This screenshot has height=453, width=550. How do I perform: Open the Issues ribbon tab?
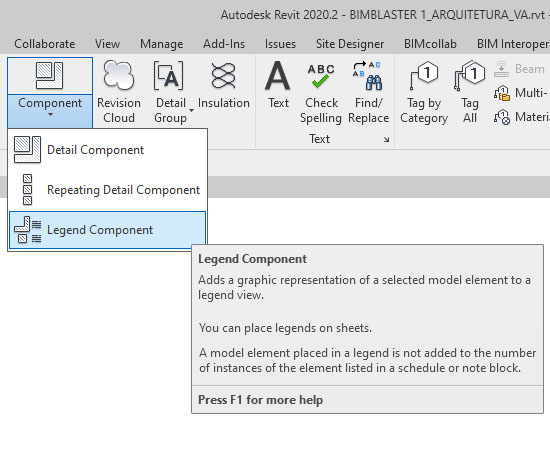280,44
